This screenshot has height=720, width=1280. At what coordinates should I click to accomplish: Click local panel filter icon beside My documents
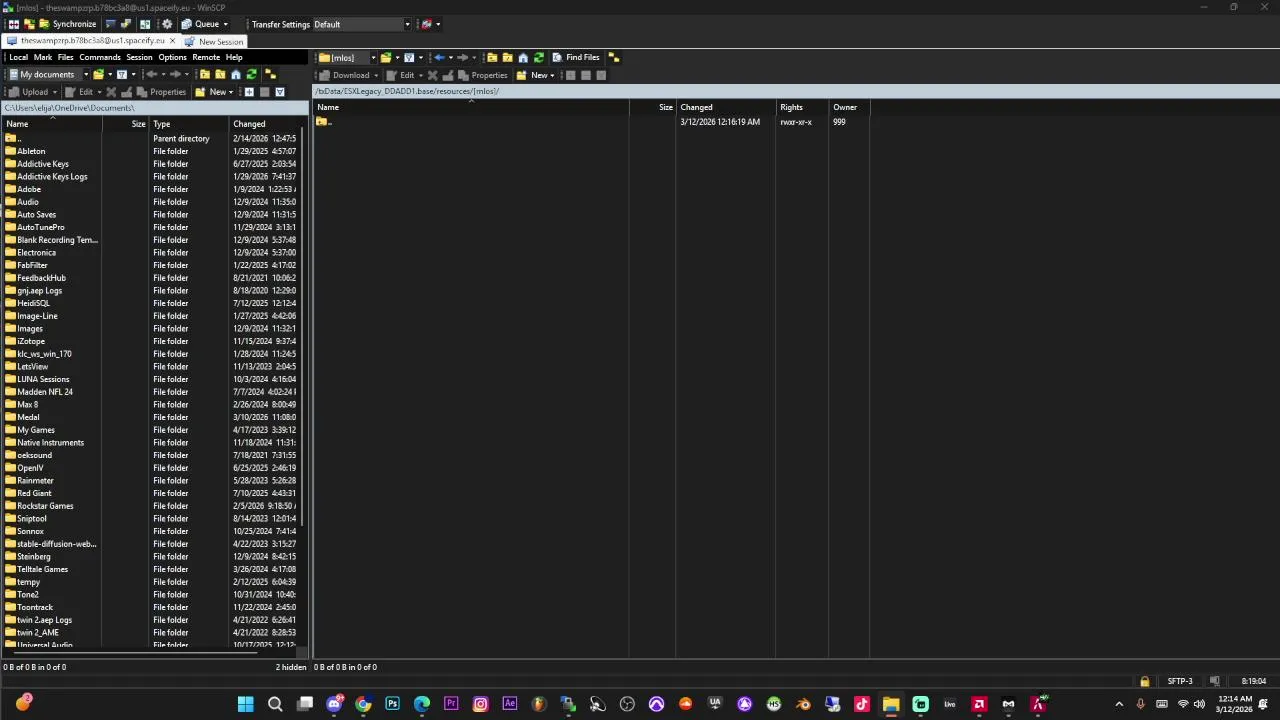(x=122, y=75)
